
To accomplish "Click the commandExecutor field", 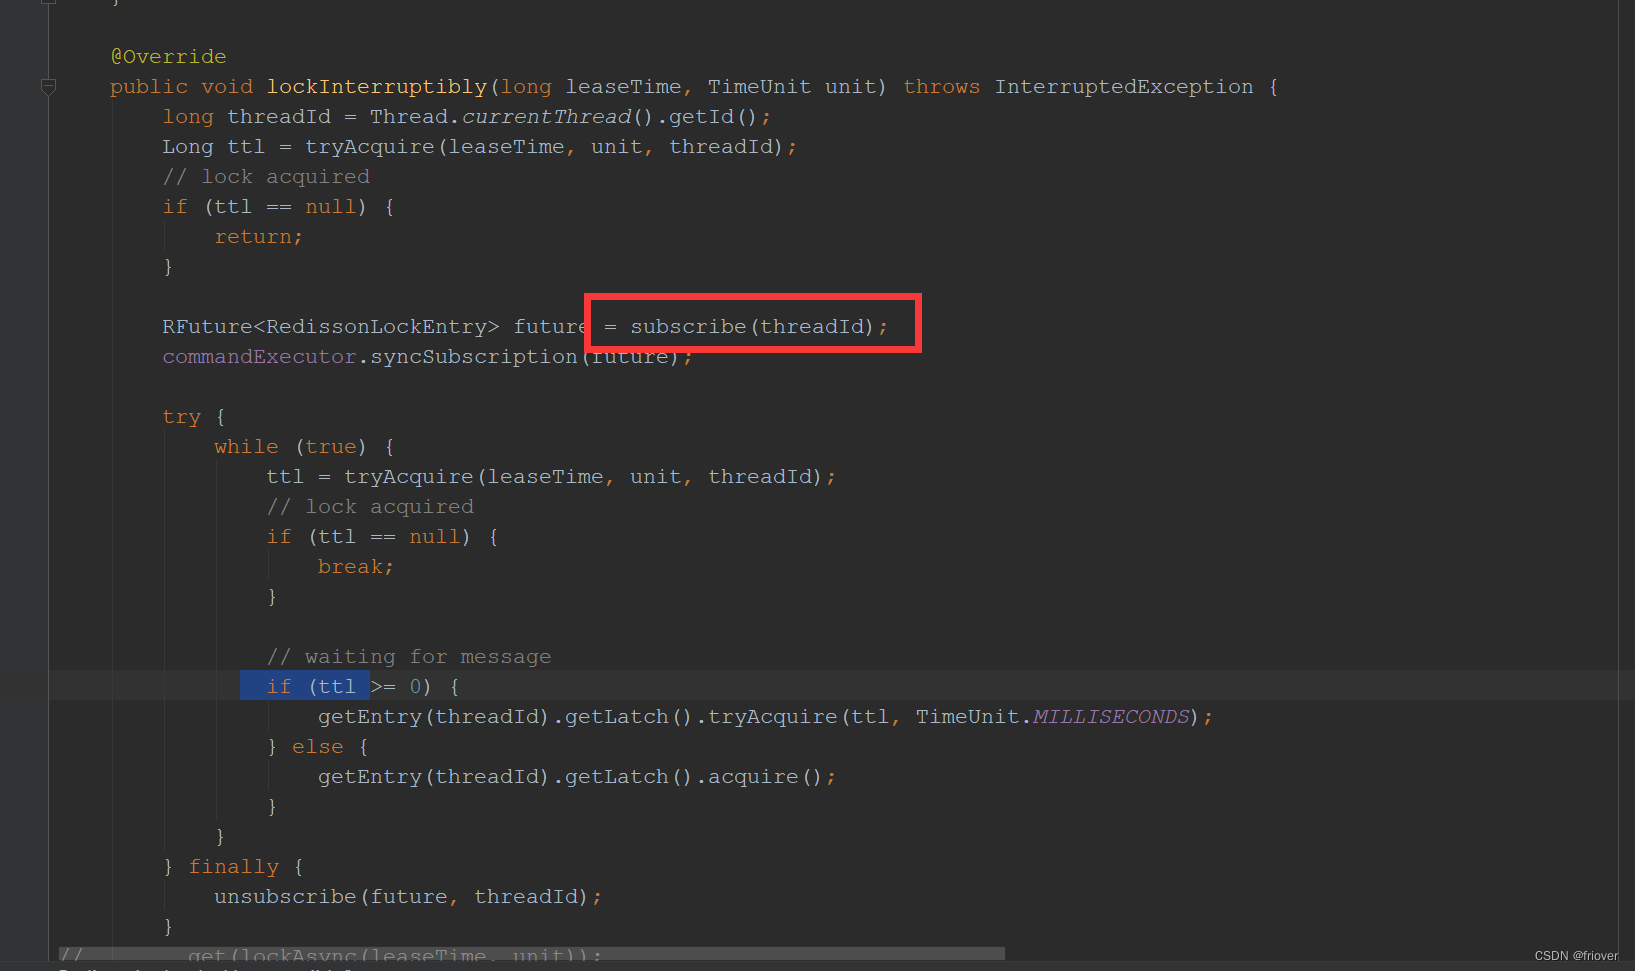I will click(260, 357).
